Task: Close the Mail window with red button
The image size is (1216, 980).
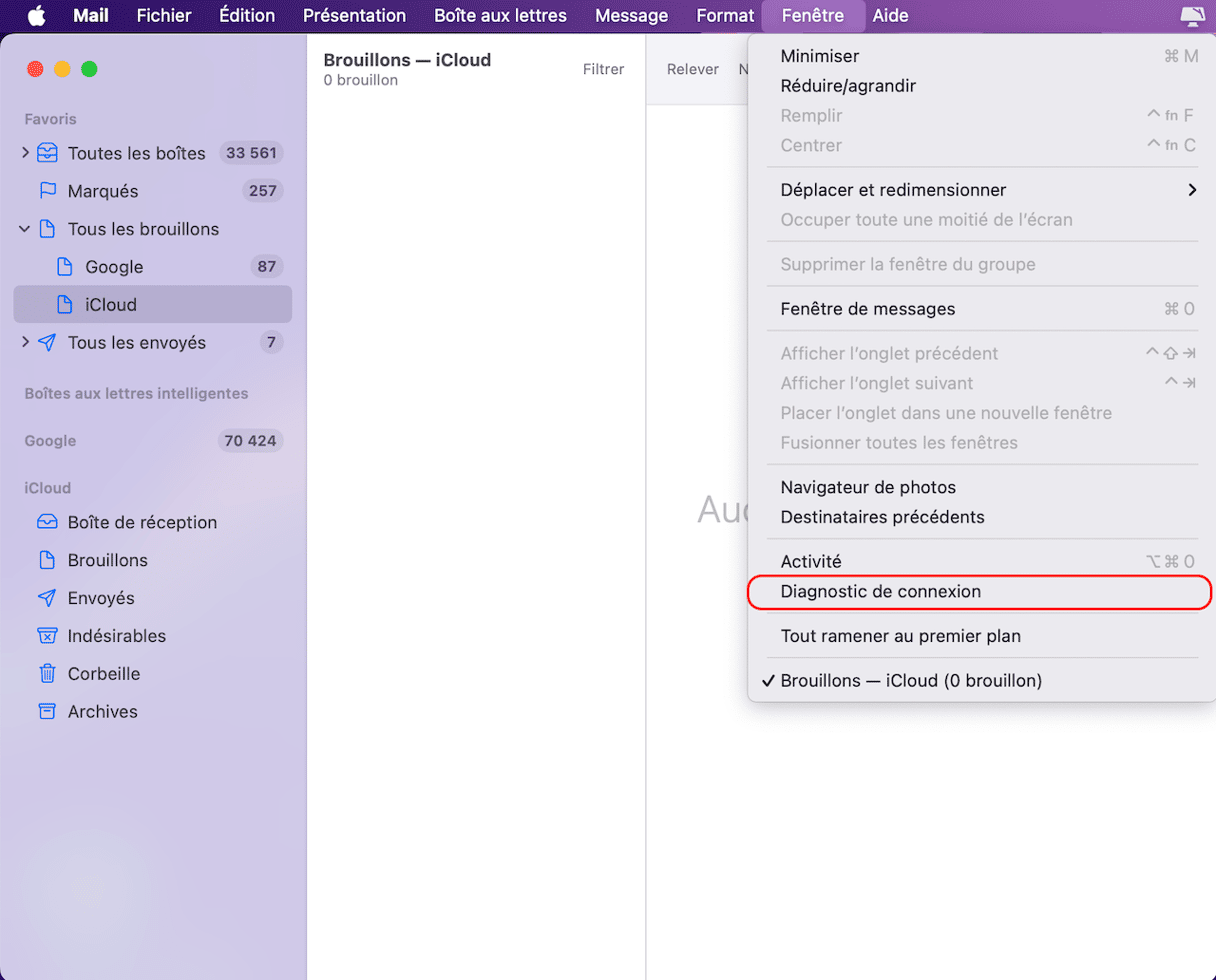Action: [35, 69]
